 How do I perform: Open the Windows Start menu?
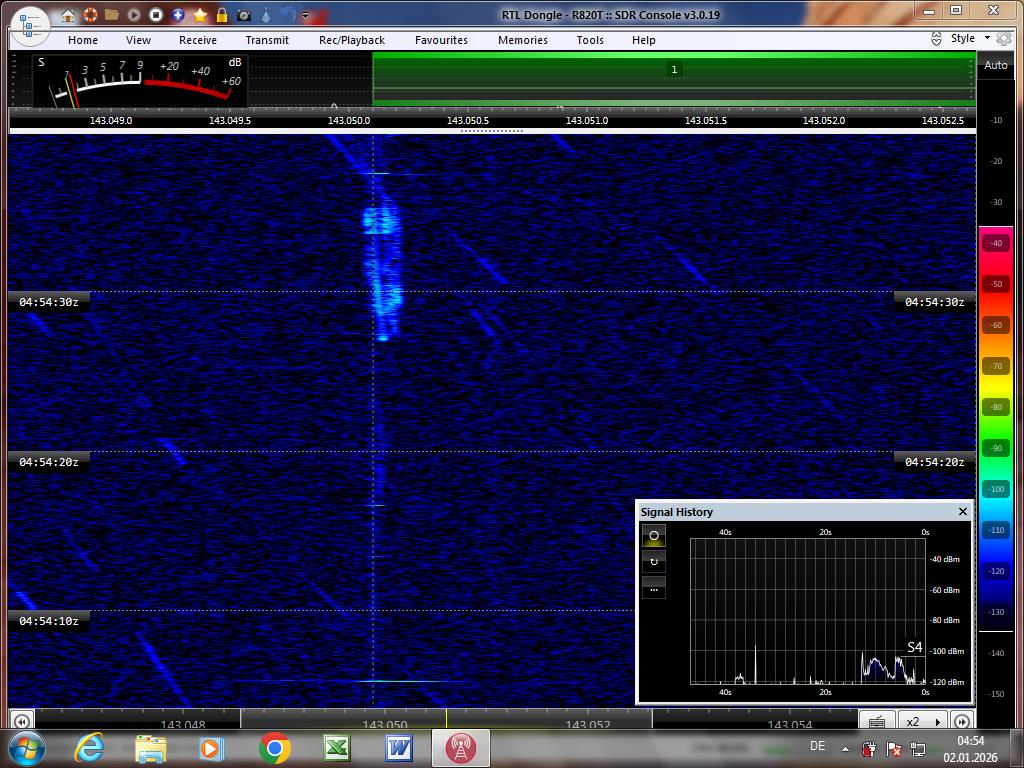tap(25, 748)
